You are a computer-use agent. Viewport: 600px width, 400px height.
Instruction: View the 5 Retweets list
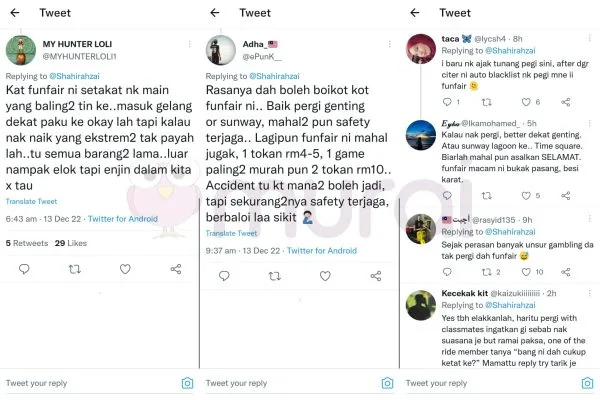(x=27, y=243)
